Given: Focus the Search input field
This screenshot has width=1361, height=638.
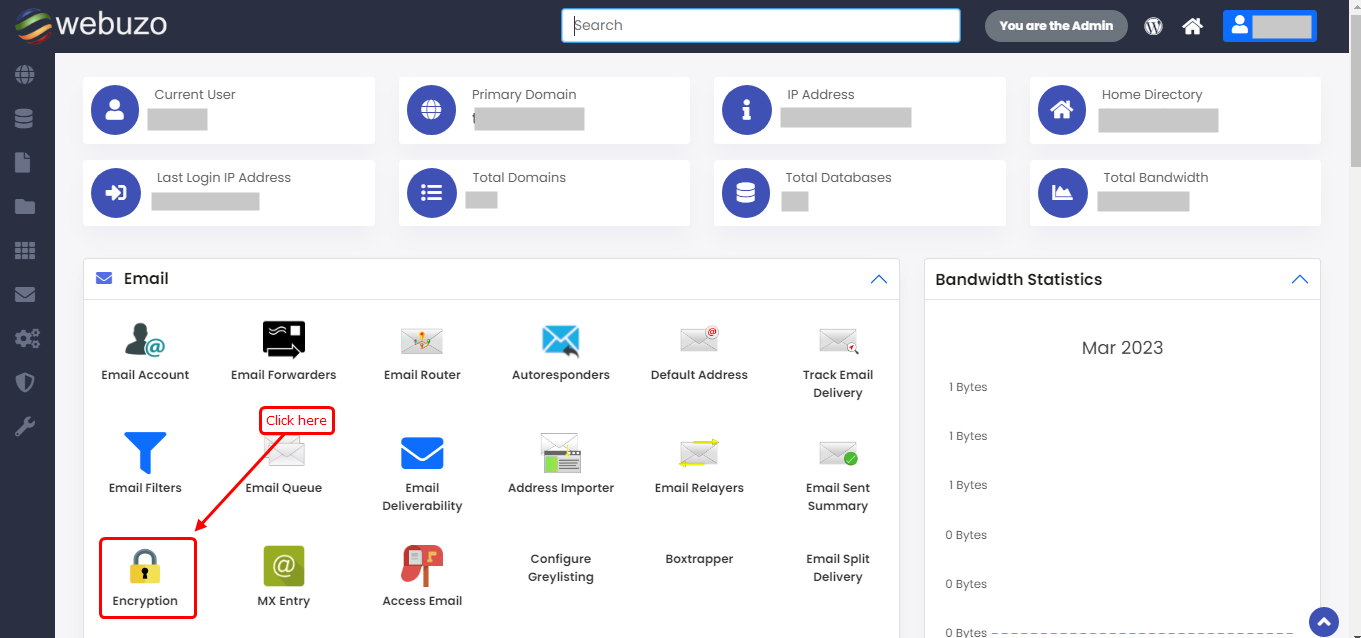Looking at the screenshot, I should [x=760, y=26].
